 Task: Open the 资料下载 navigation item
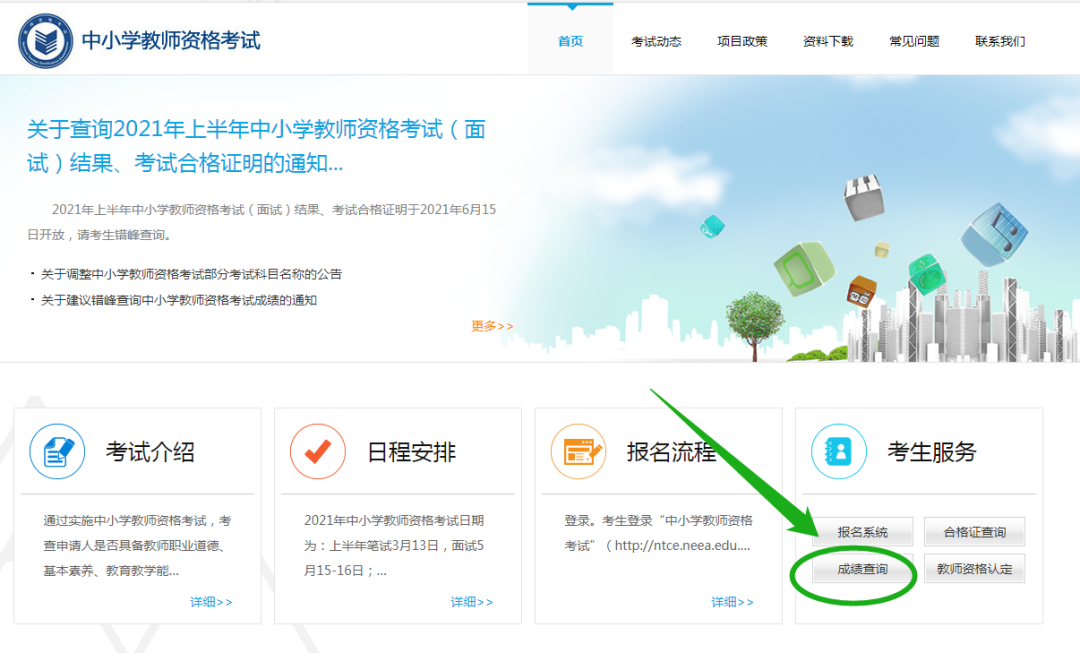pos(828,41)
